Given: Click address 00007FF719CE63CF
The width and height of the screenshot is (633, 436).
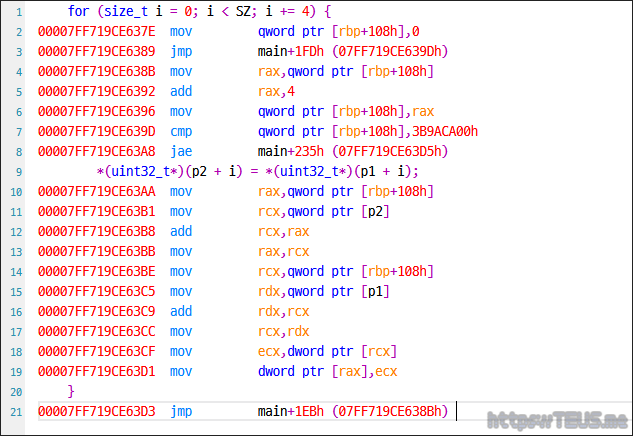Looking at the screenshot, I should point(96,351).
